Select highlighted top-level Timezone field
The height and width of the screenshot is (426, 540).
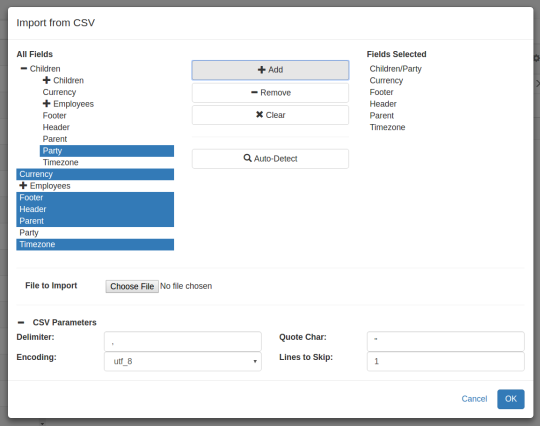click(x=95, y=245)
